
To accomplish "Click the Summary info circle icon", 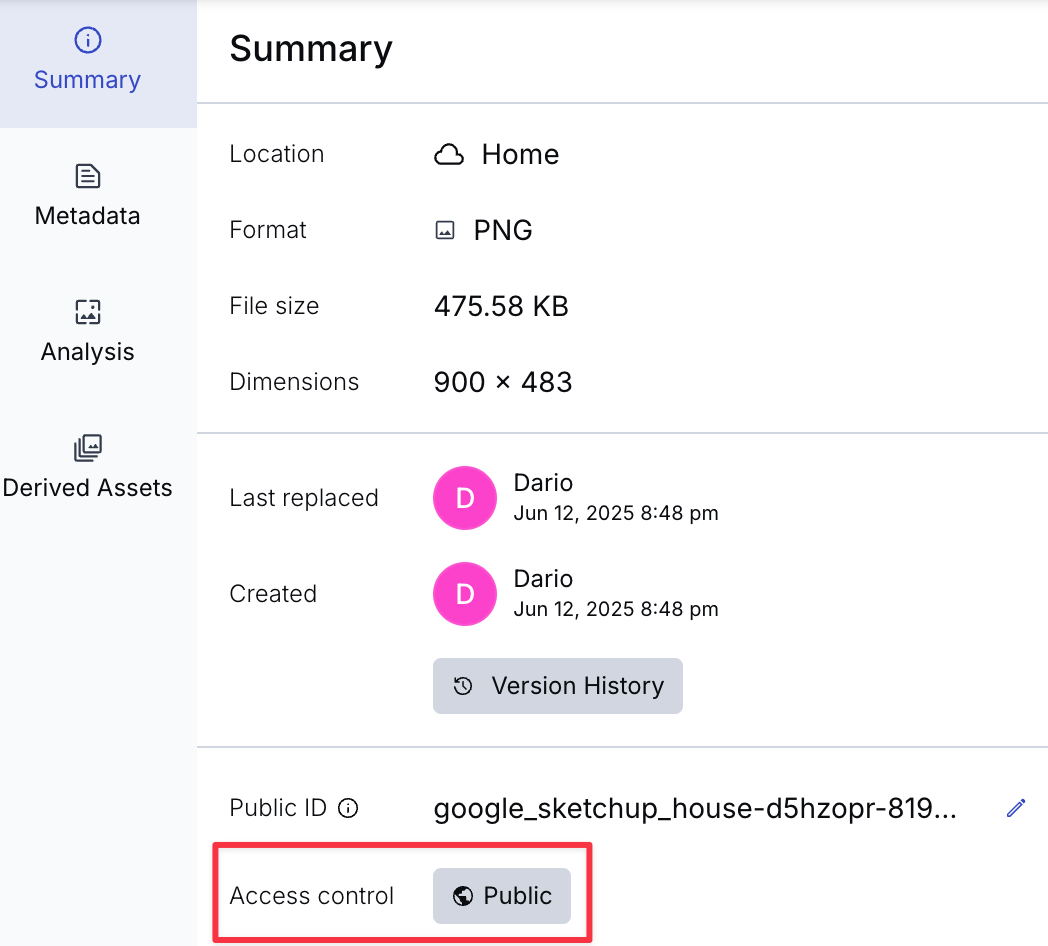I will click(88, 40).
